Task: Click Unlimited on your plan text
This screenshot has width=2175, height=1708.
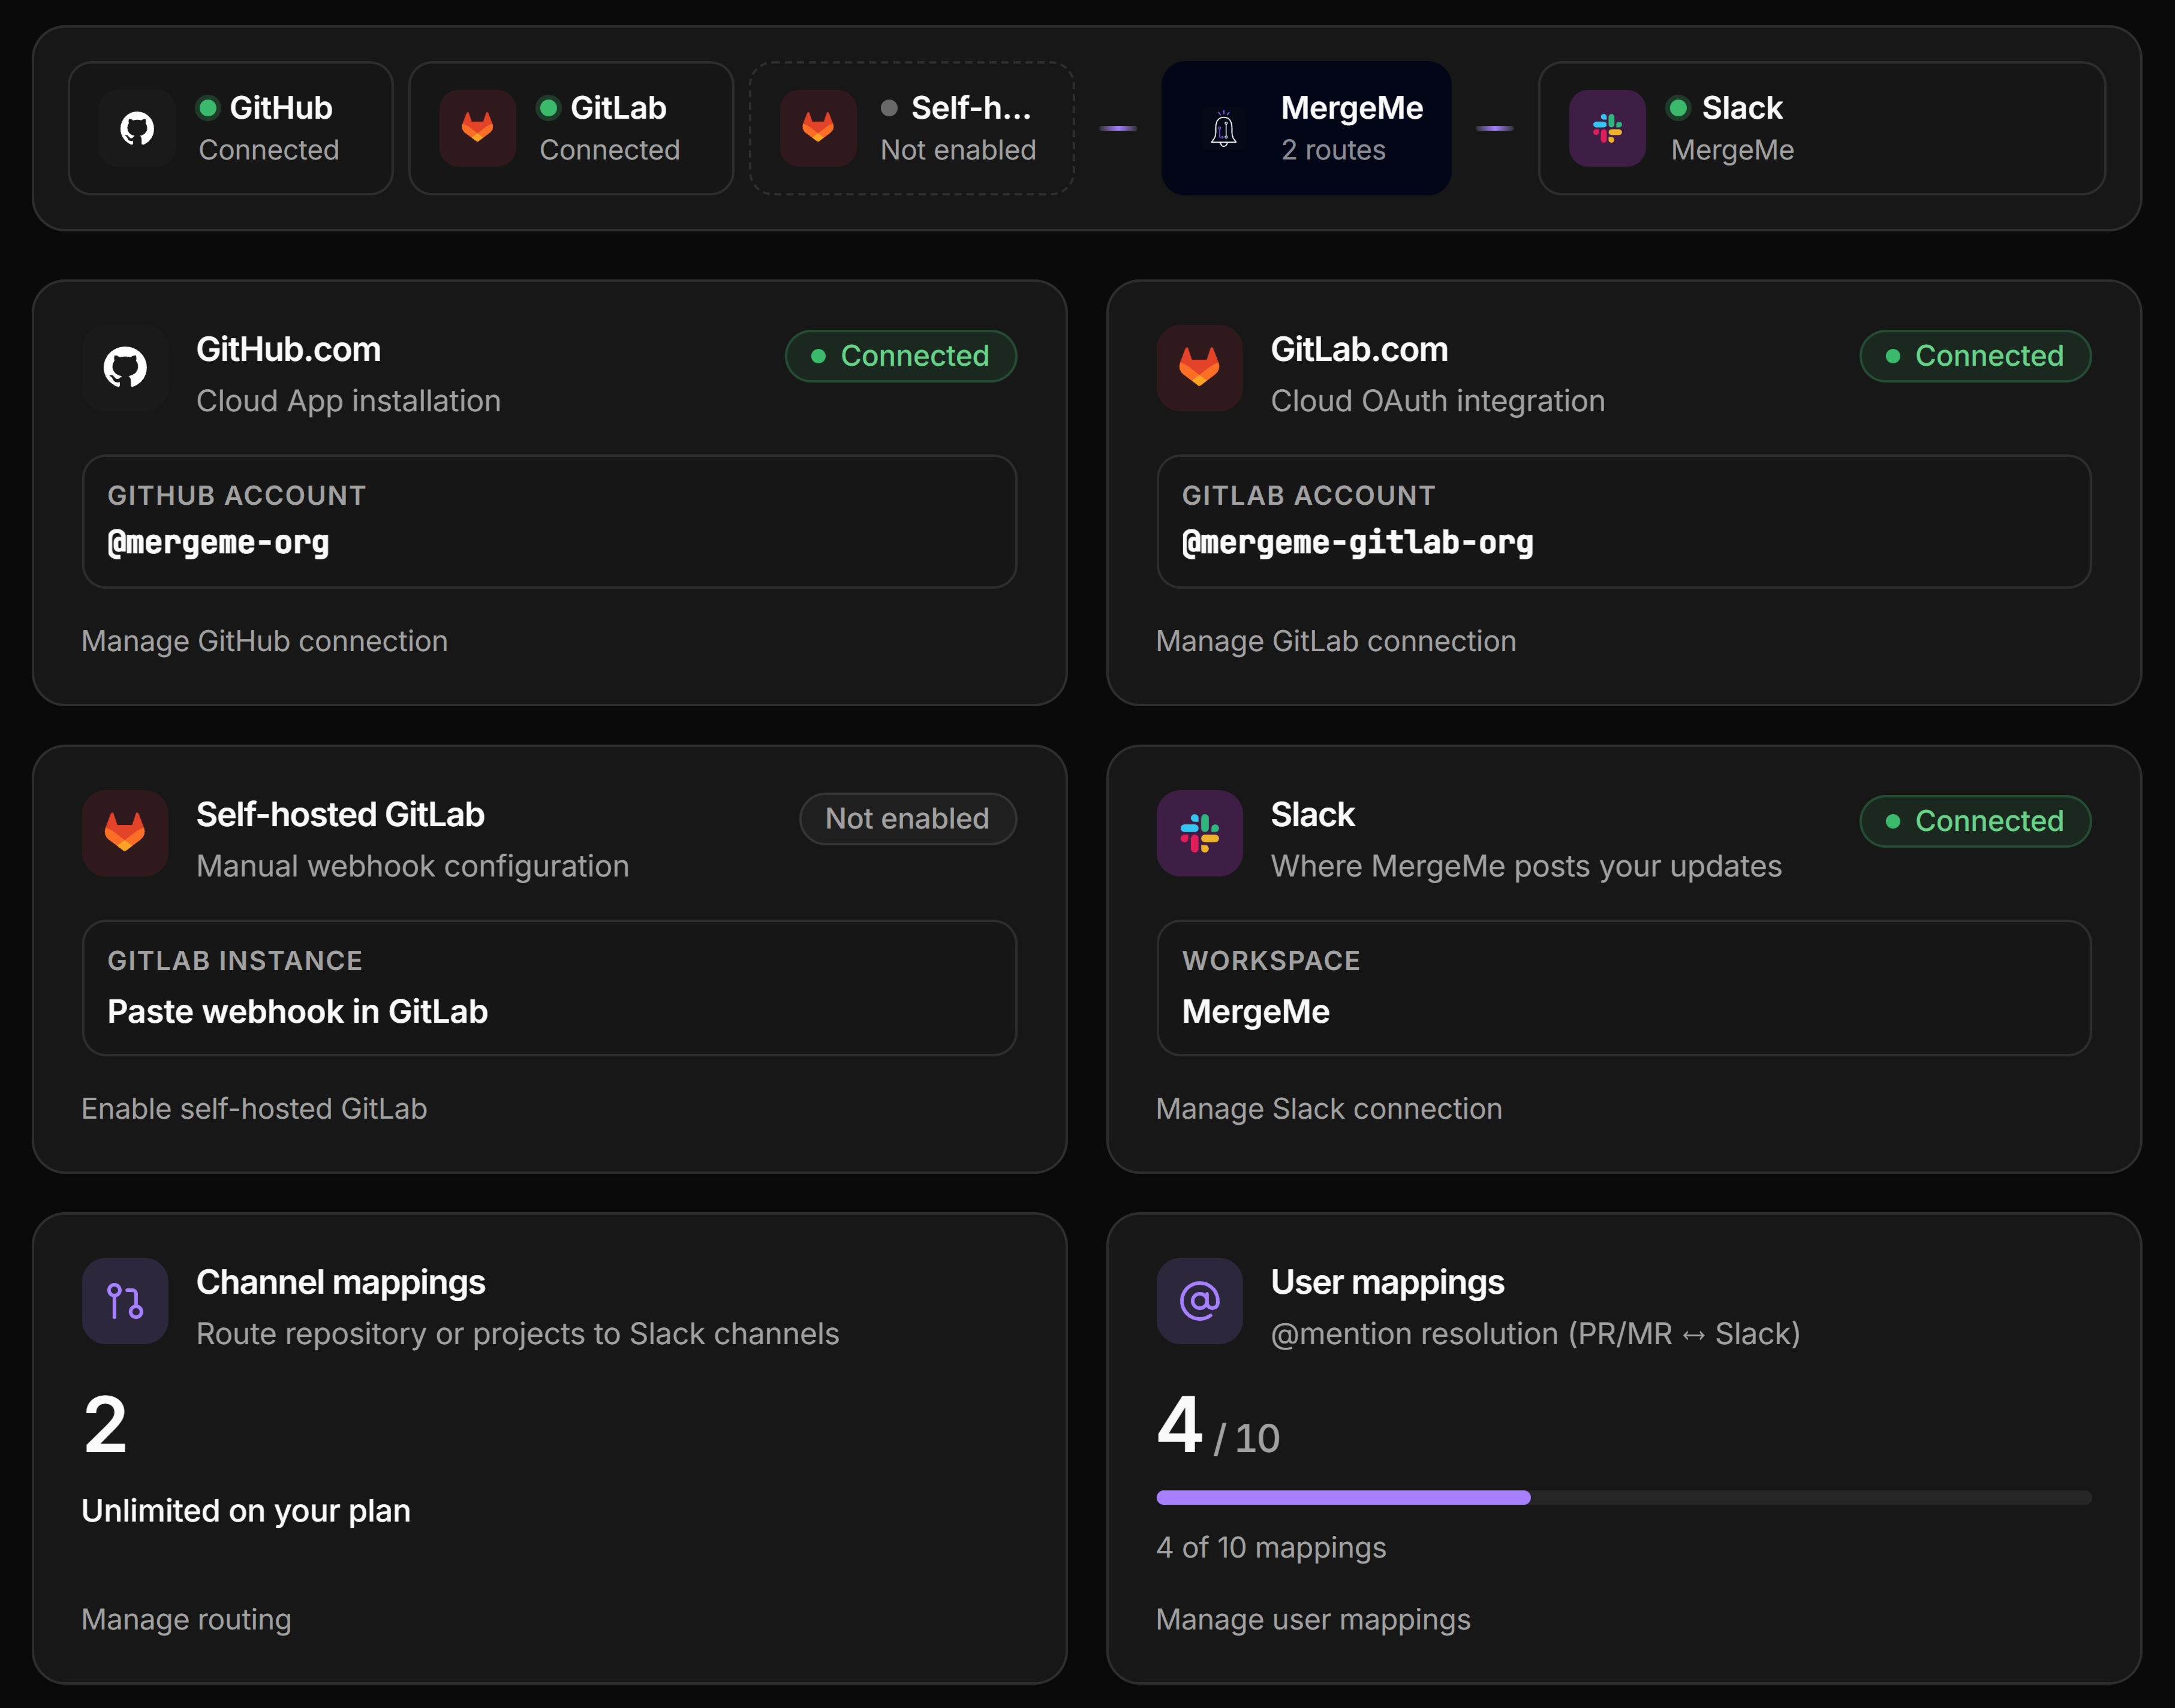Action: click(246, 1510)
